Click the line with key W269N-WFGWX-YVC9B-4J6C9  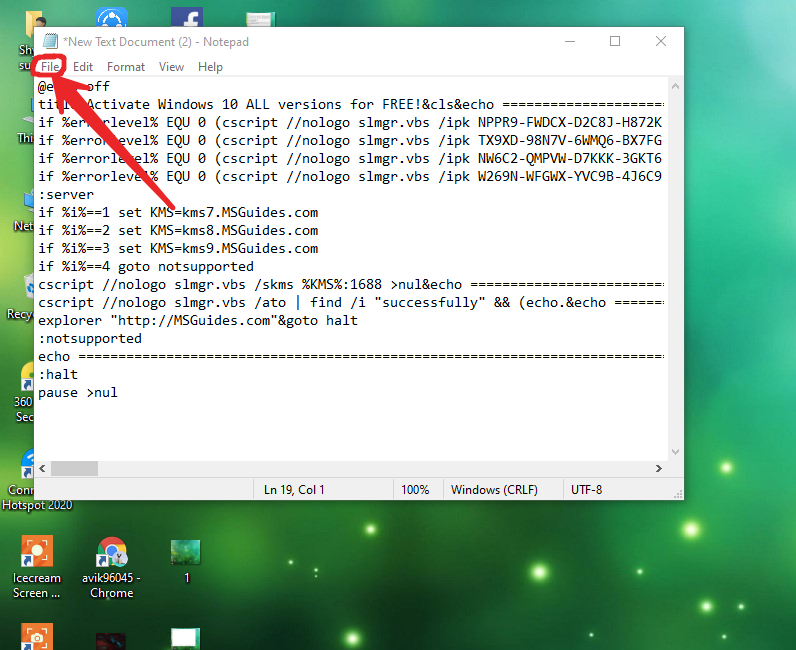350,176
